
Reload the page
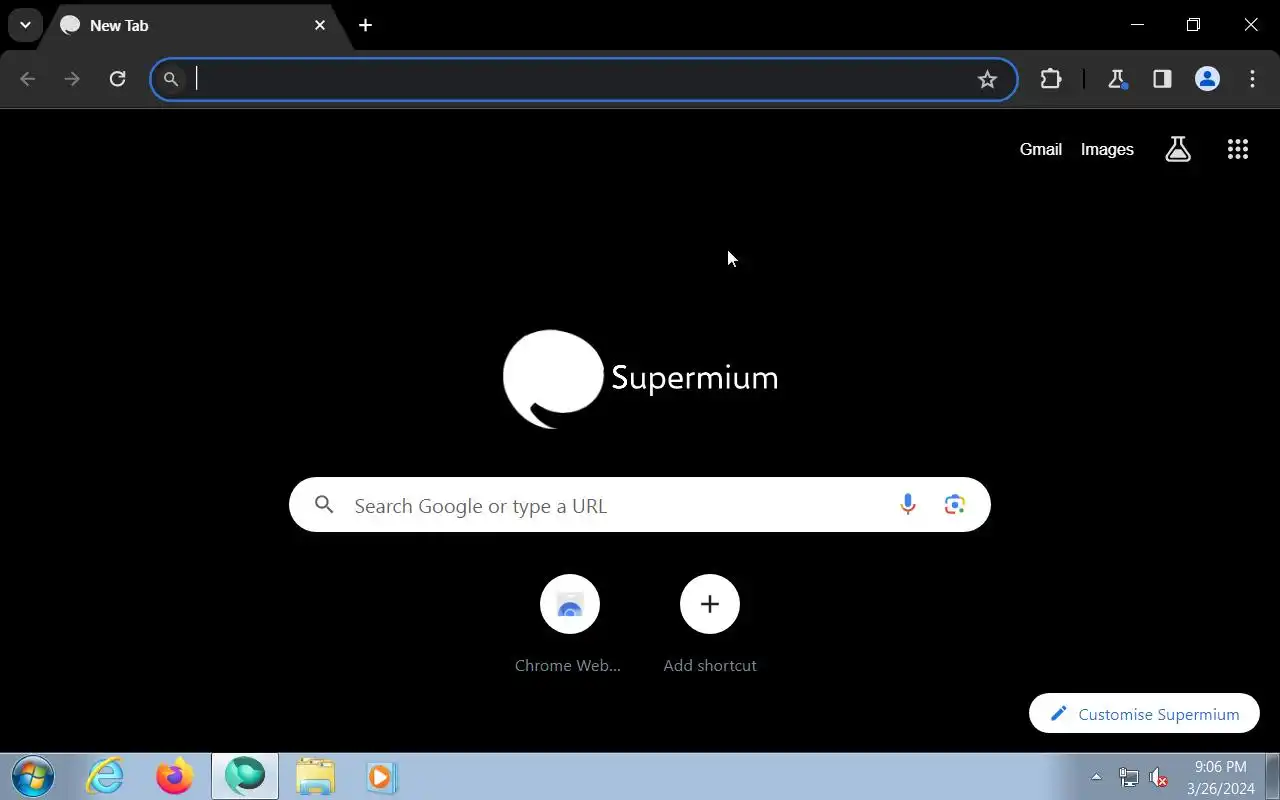(x=117, y=79)
